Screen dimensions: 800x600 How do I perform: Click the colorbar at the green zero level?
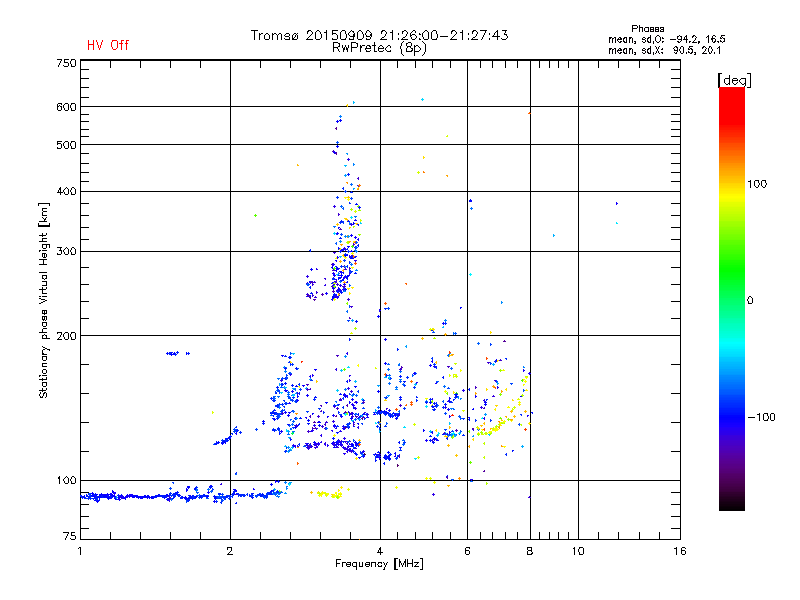(732, 300)
